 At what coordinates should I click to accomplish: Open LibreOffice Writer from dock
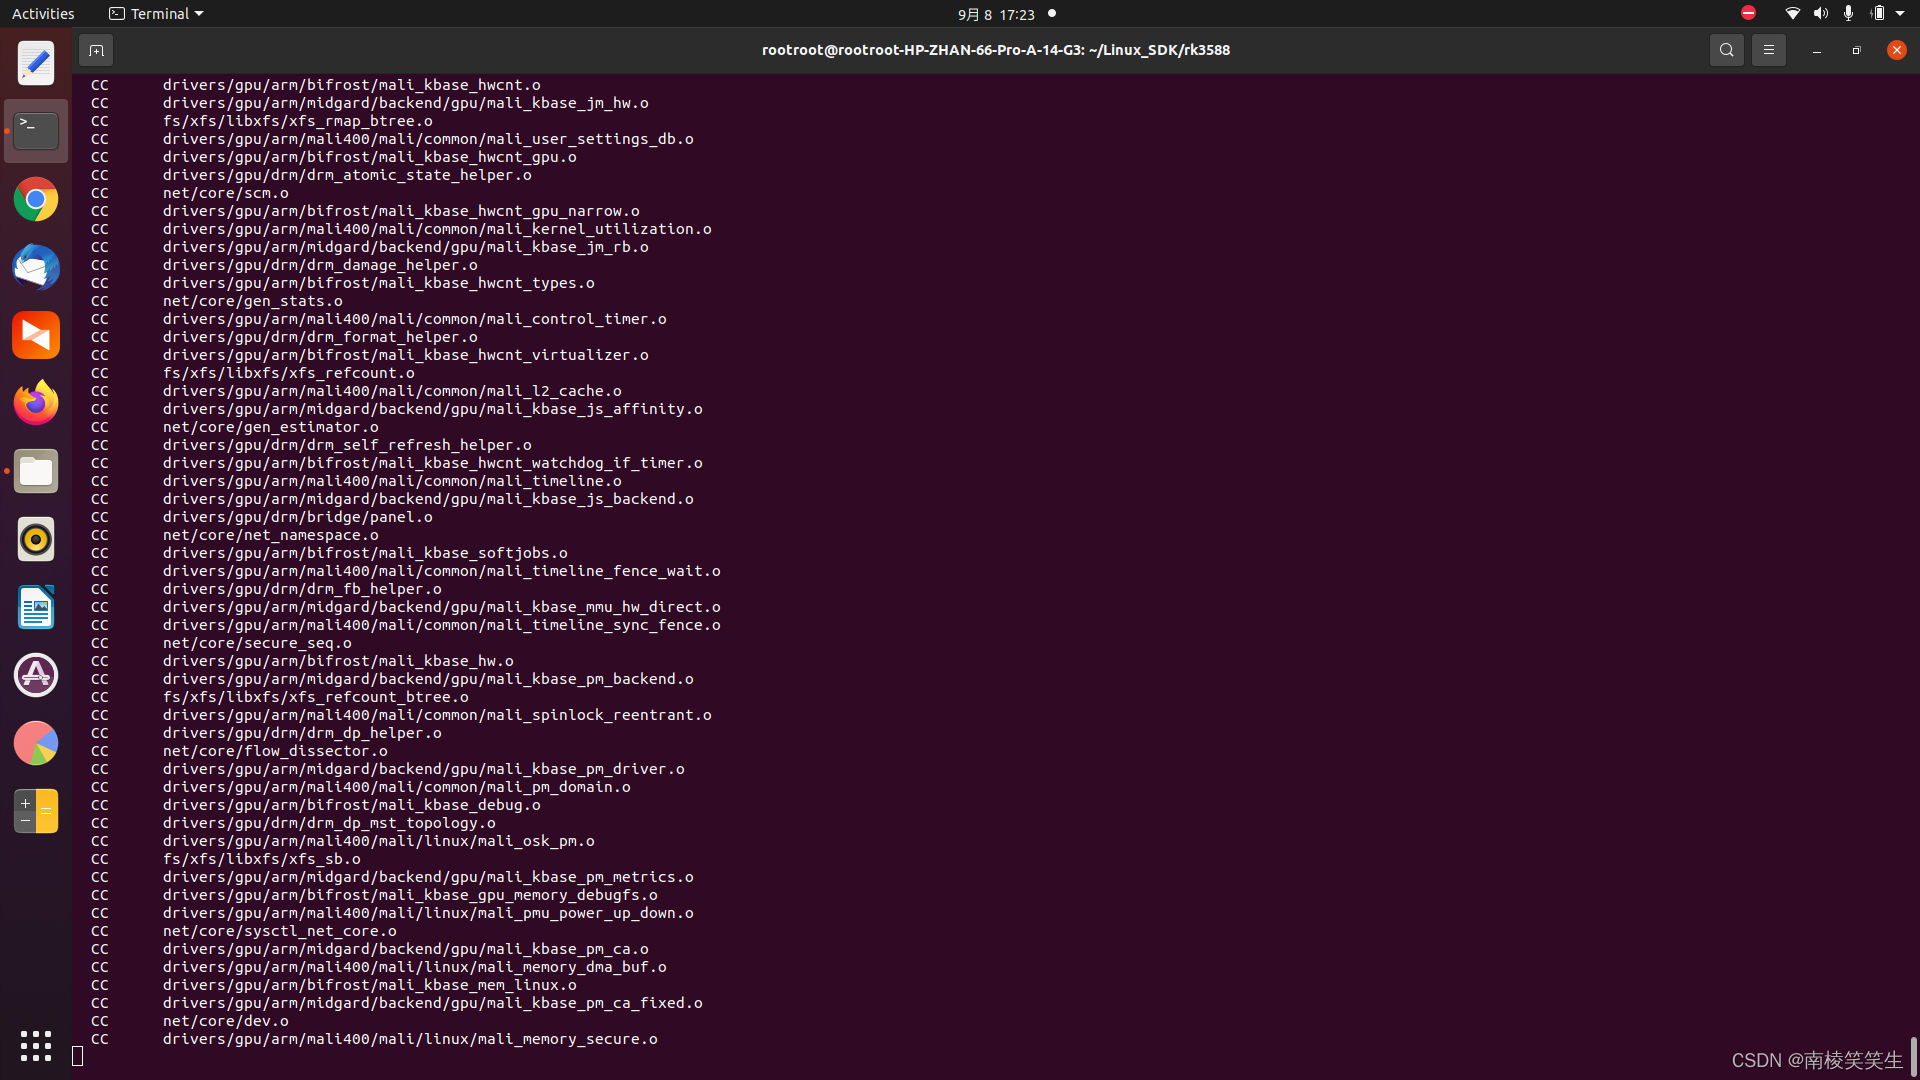coord(36,607)
